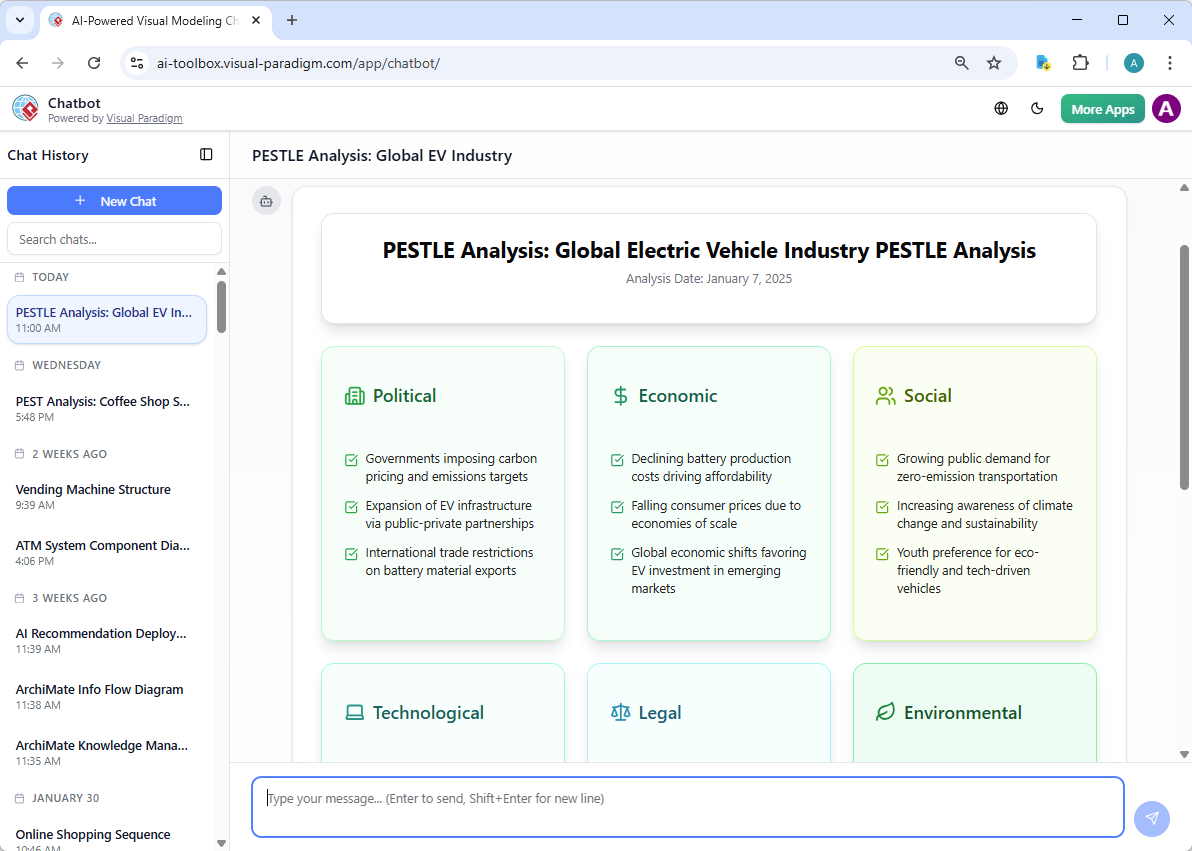Collapse the Chat History sidebar panel icon
1192x851 pixels.
pos(206,154)
